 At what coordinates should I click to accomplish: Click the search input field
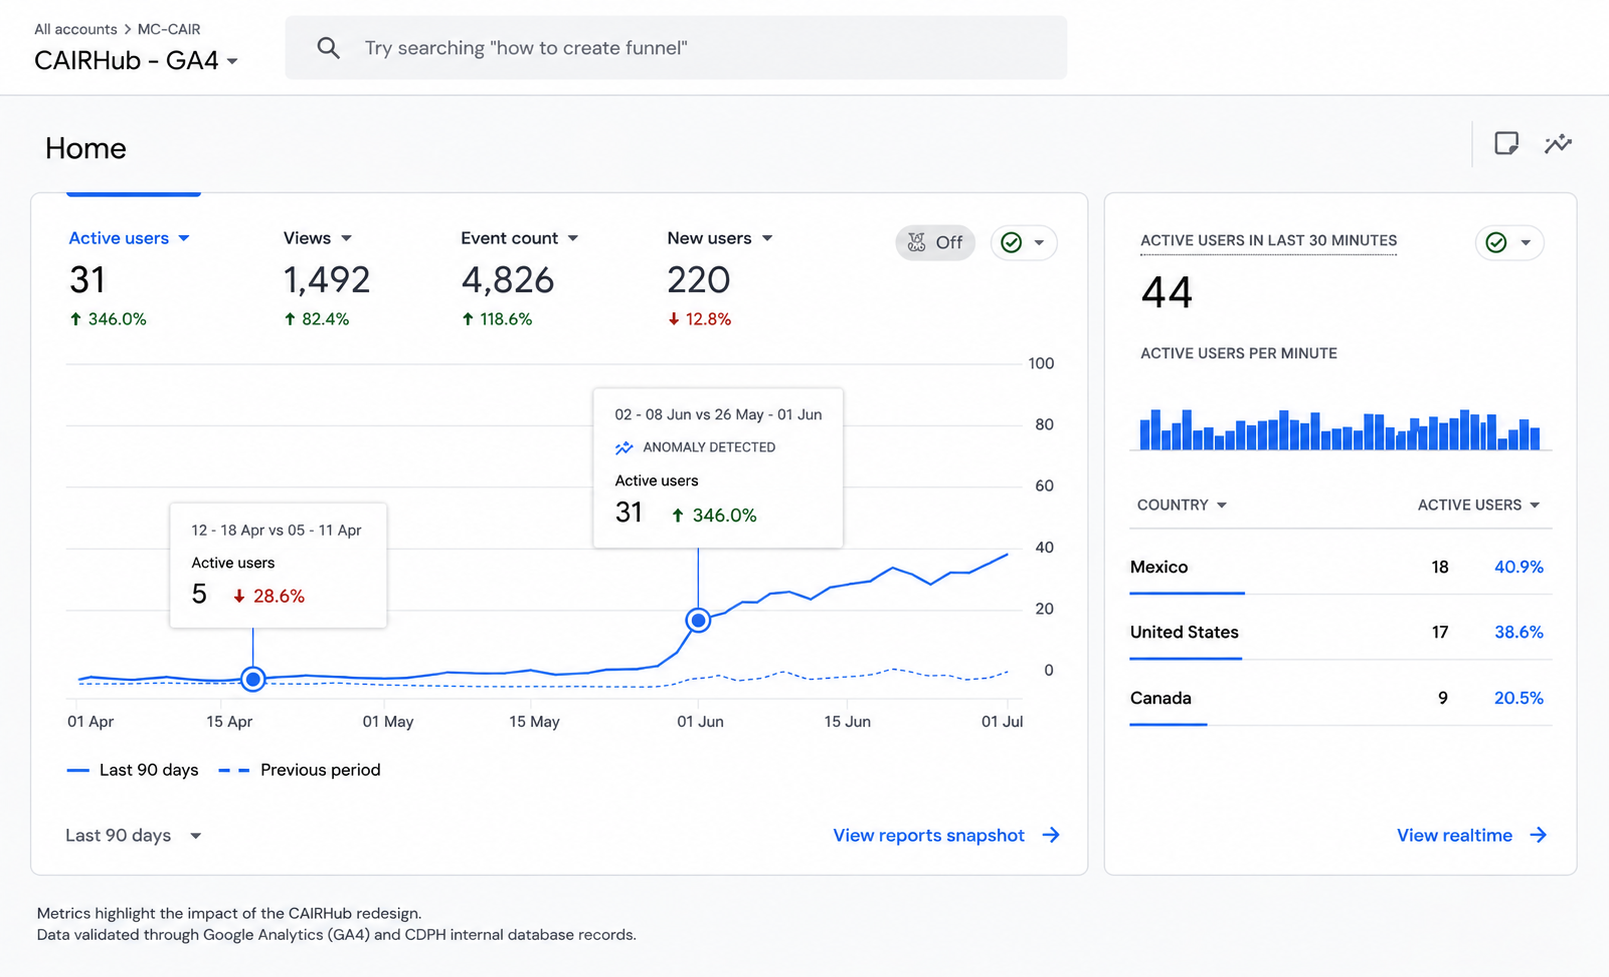click(x=676, y=48)
